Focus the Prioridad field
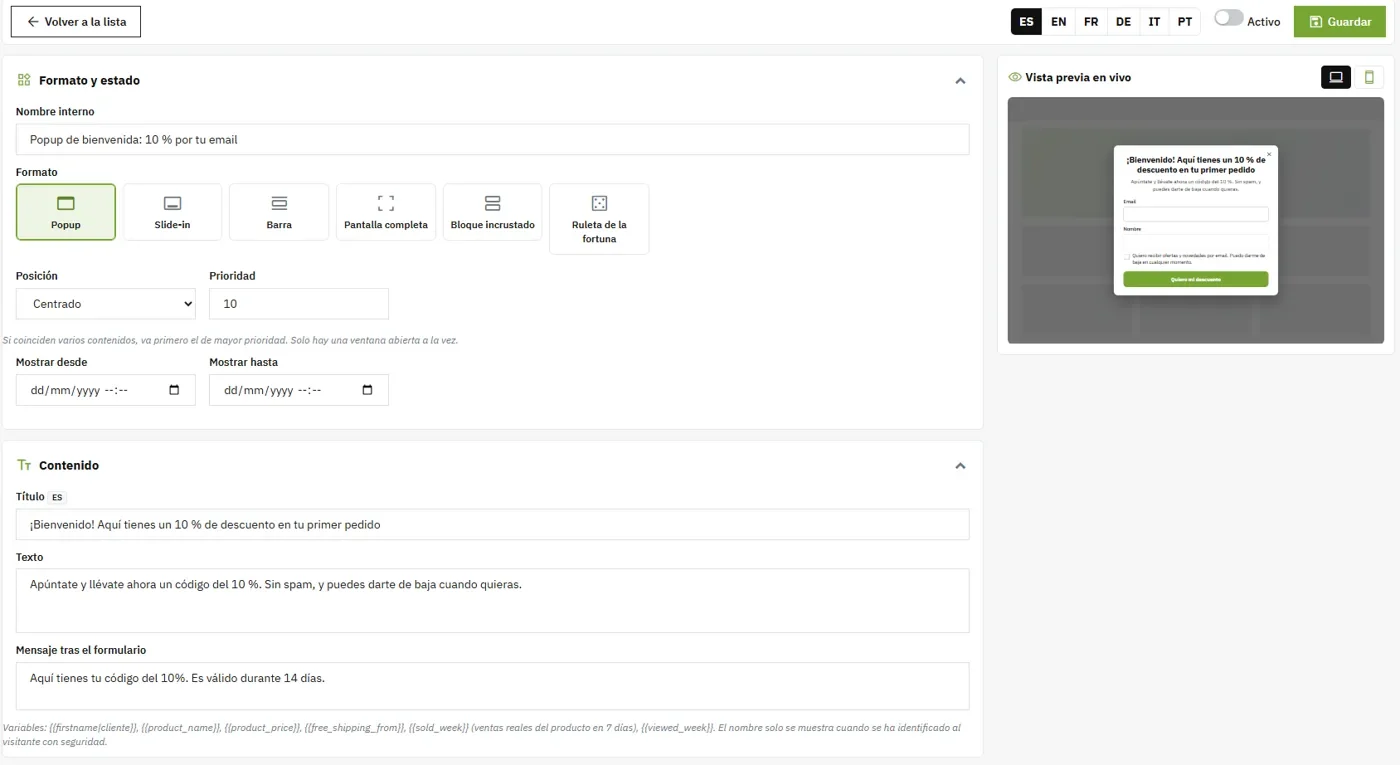Image resolution: width=1400 pixels, height=765 pixels. 299,304
